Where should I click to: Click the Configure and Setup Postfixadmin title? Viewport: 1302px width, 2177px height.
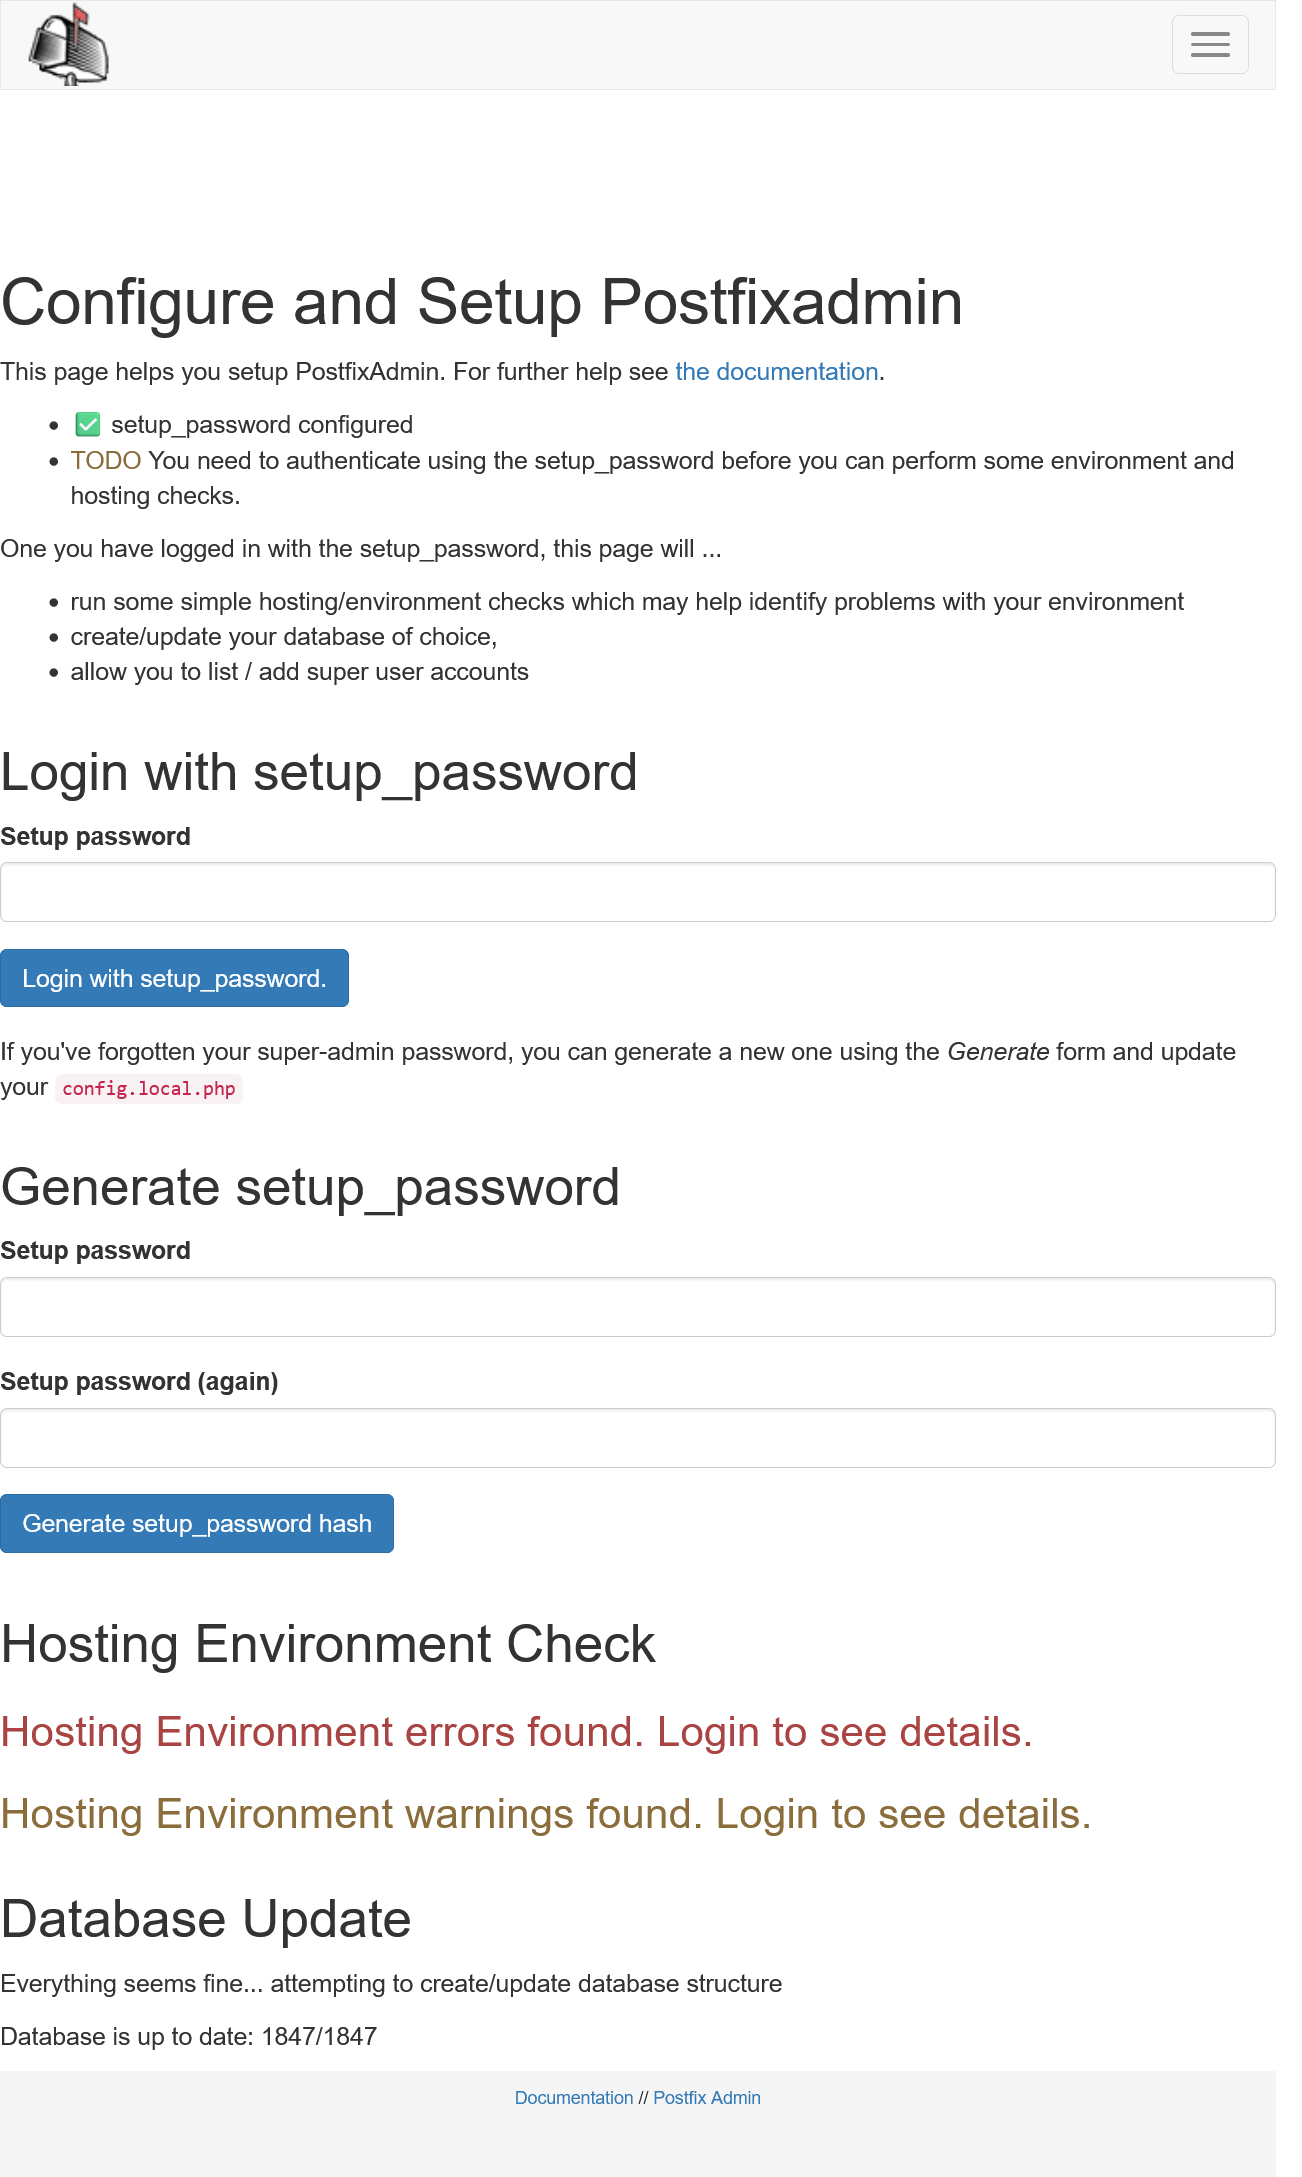[x=482, y=302]
